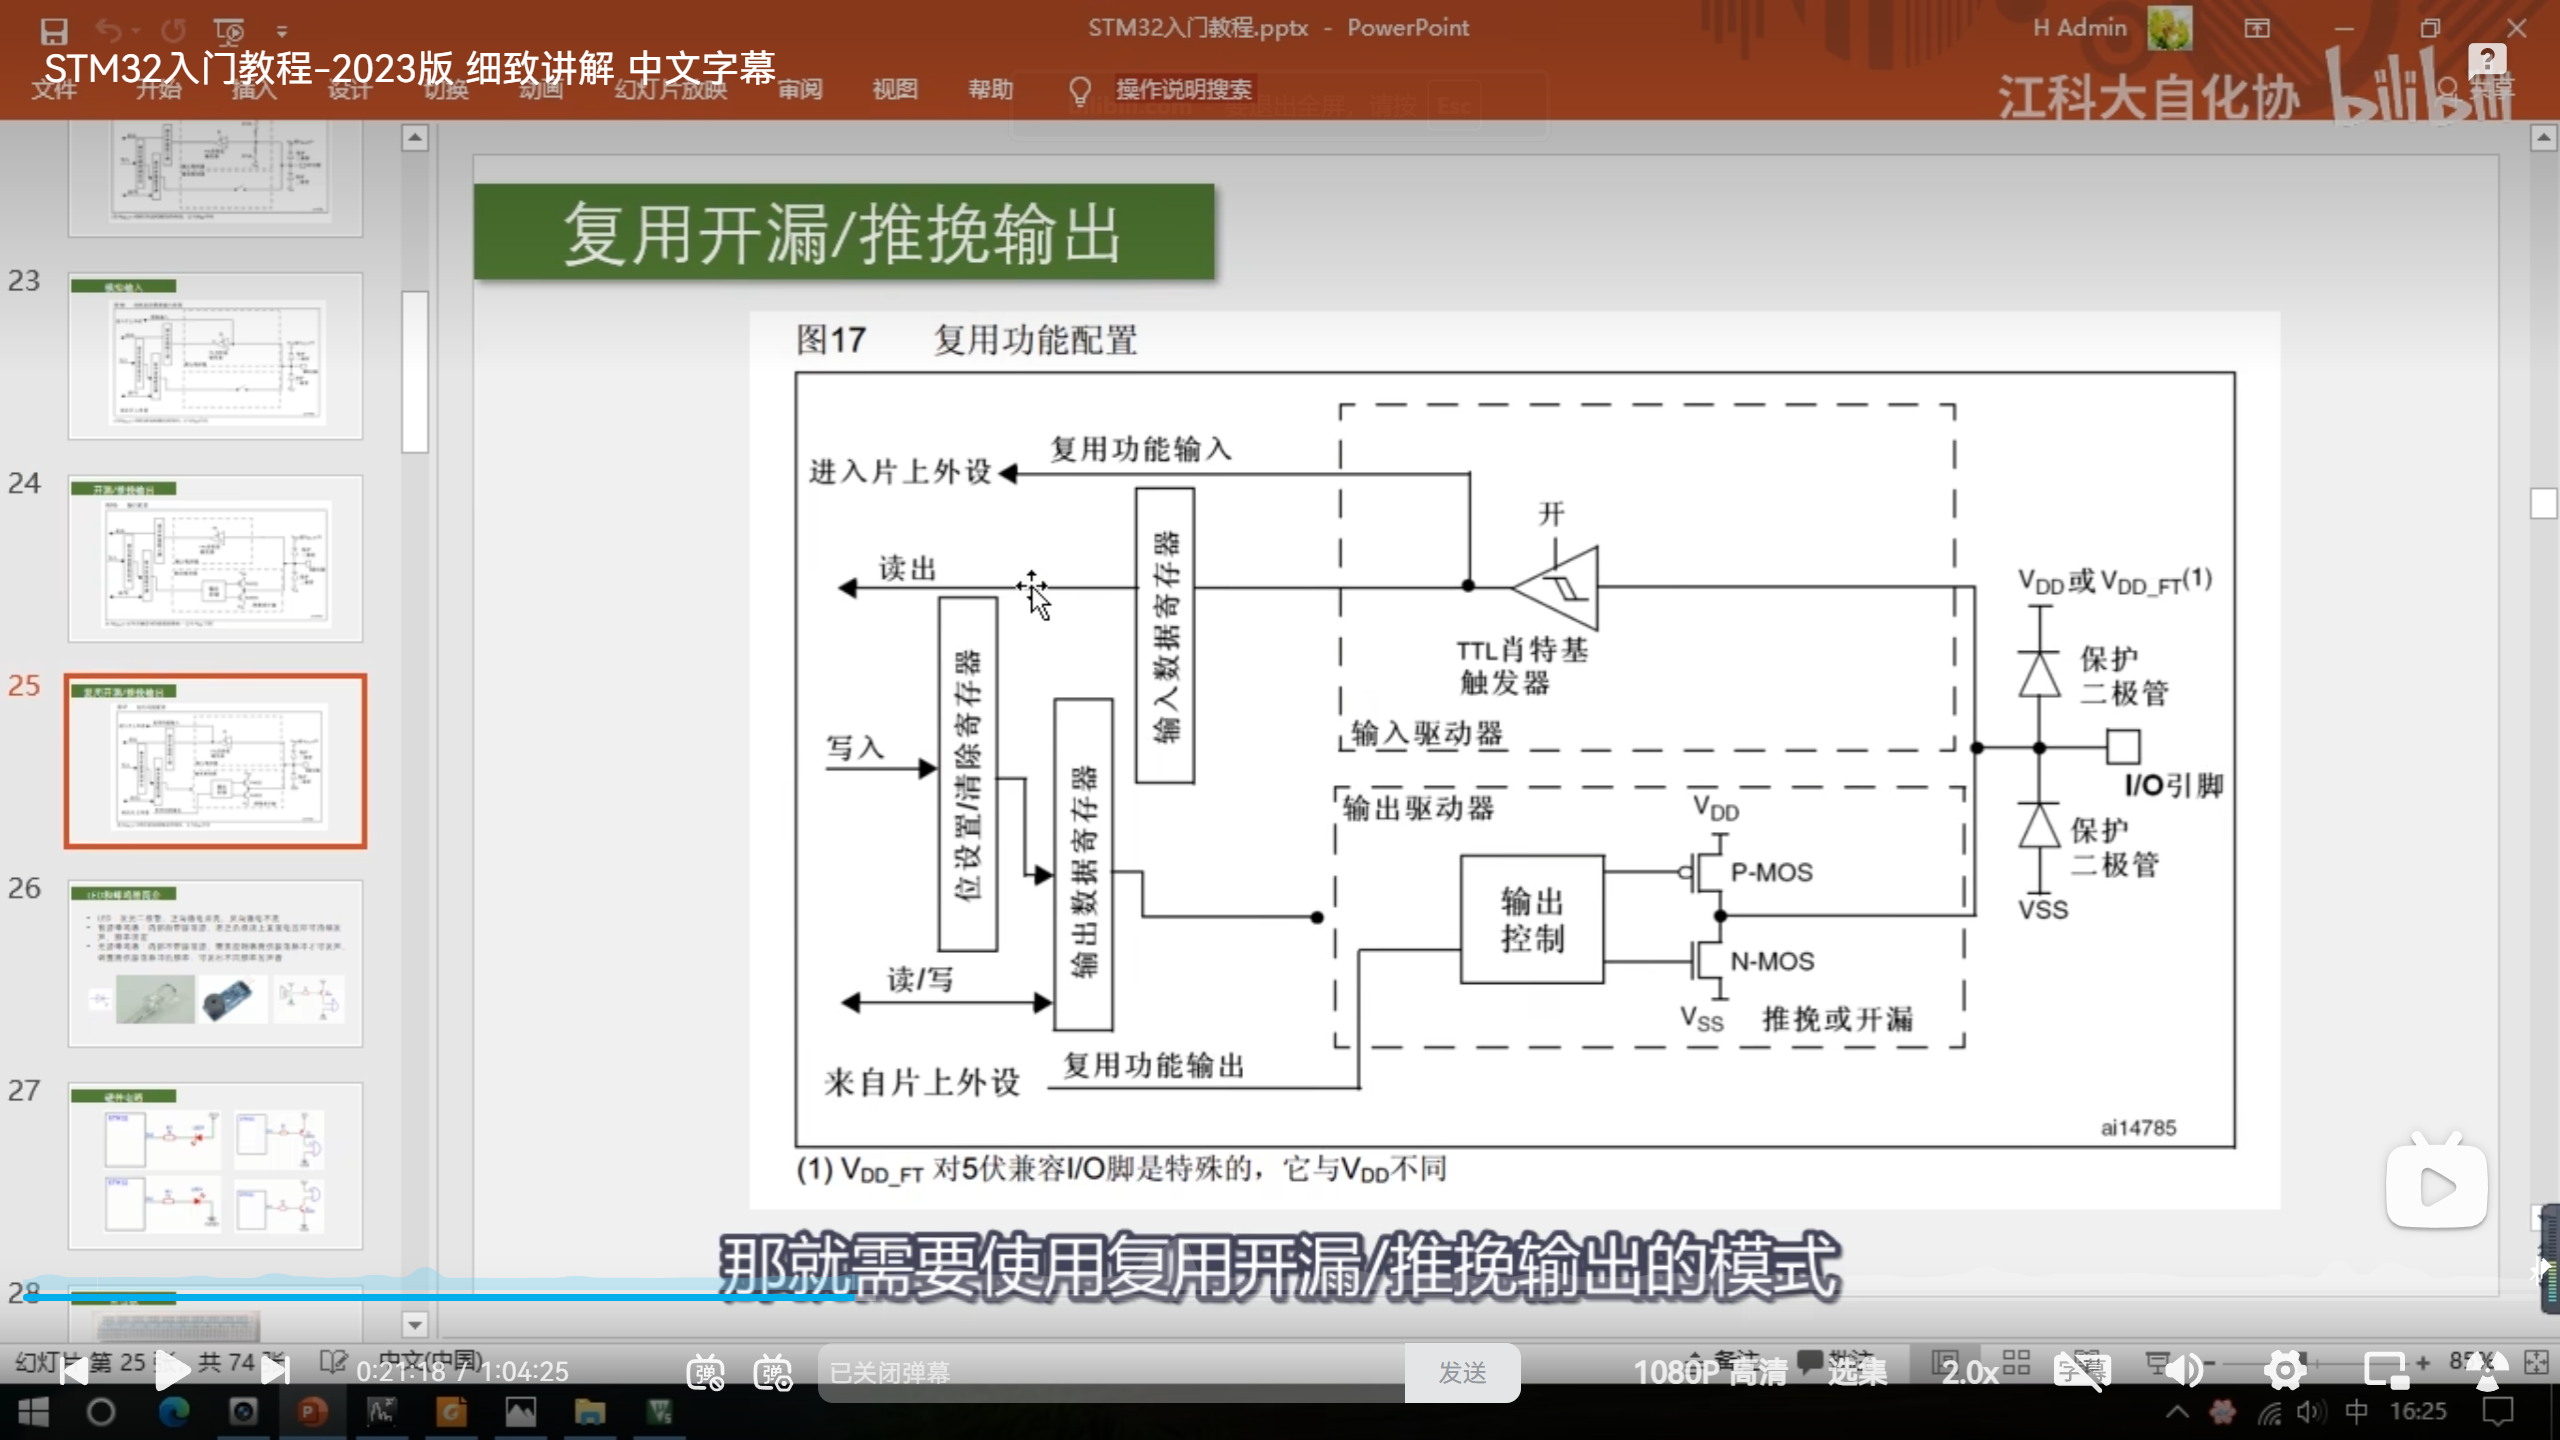Go to the previous video
This screenshot has height=1440, width=2560.
click(x=73, y=1371)
